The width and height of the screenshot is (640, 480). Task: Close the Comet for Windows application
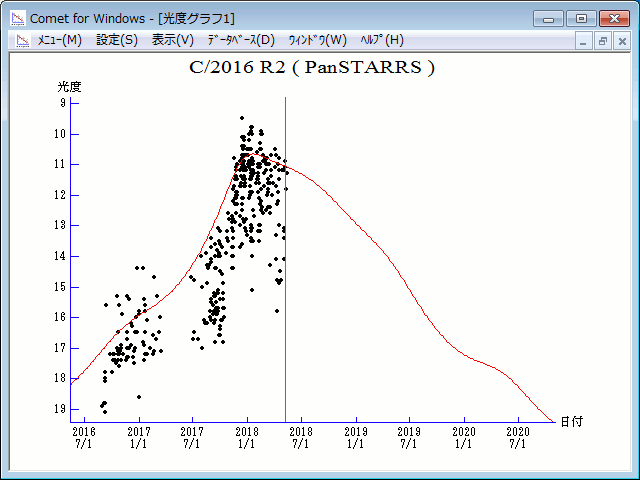pyautogui.click(x=614, y=18)
